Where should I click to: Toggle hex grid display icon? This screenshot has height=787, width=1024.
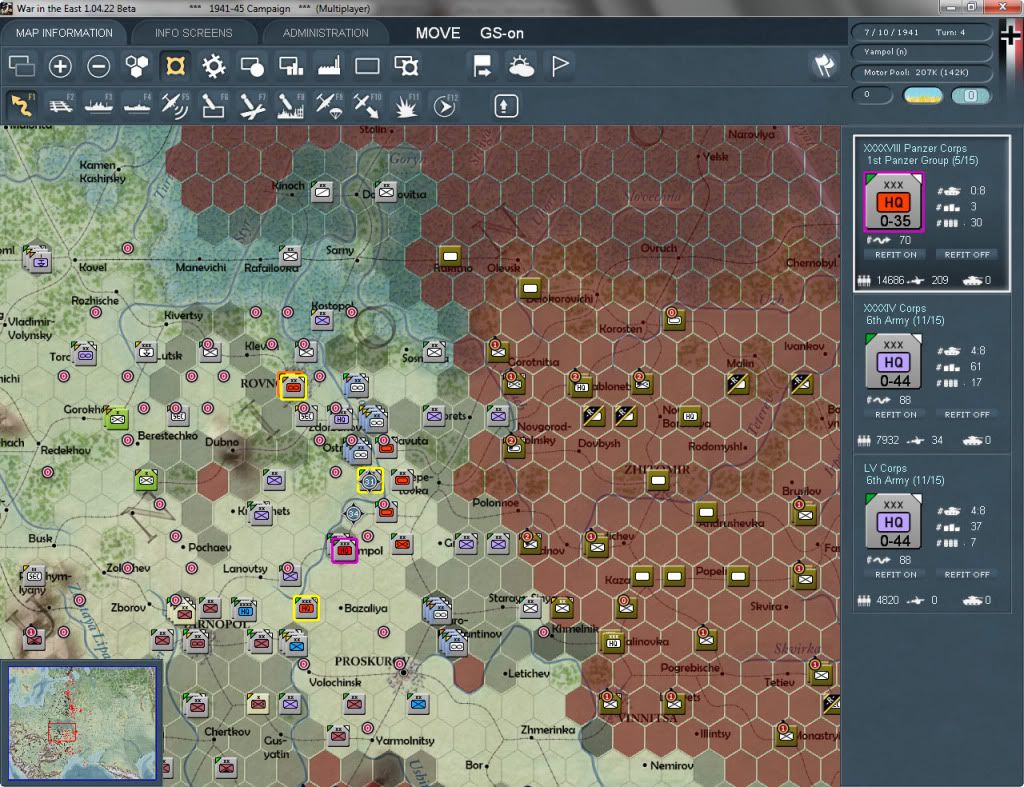[136, 66]
